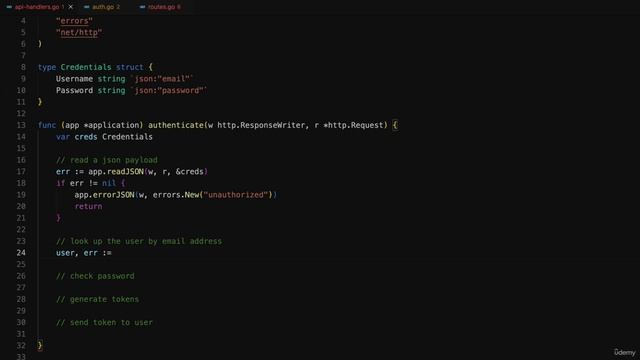Click the Username field on line 9
640x360 pixels.
coord(74,79)
